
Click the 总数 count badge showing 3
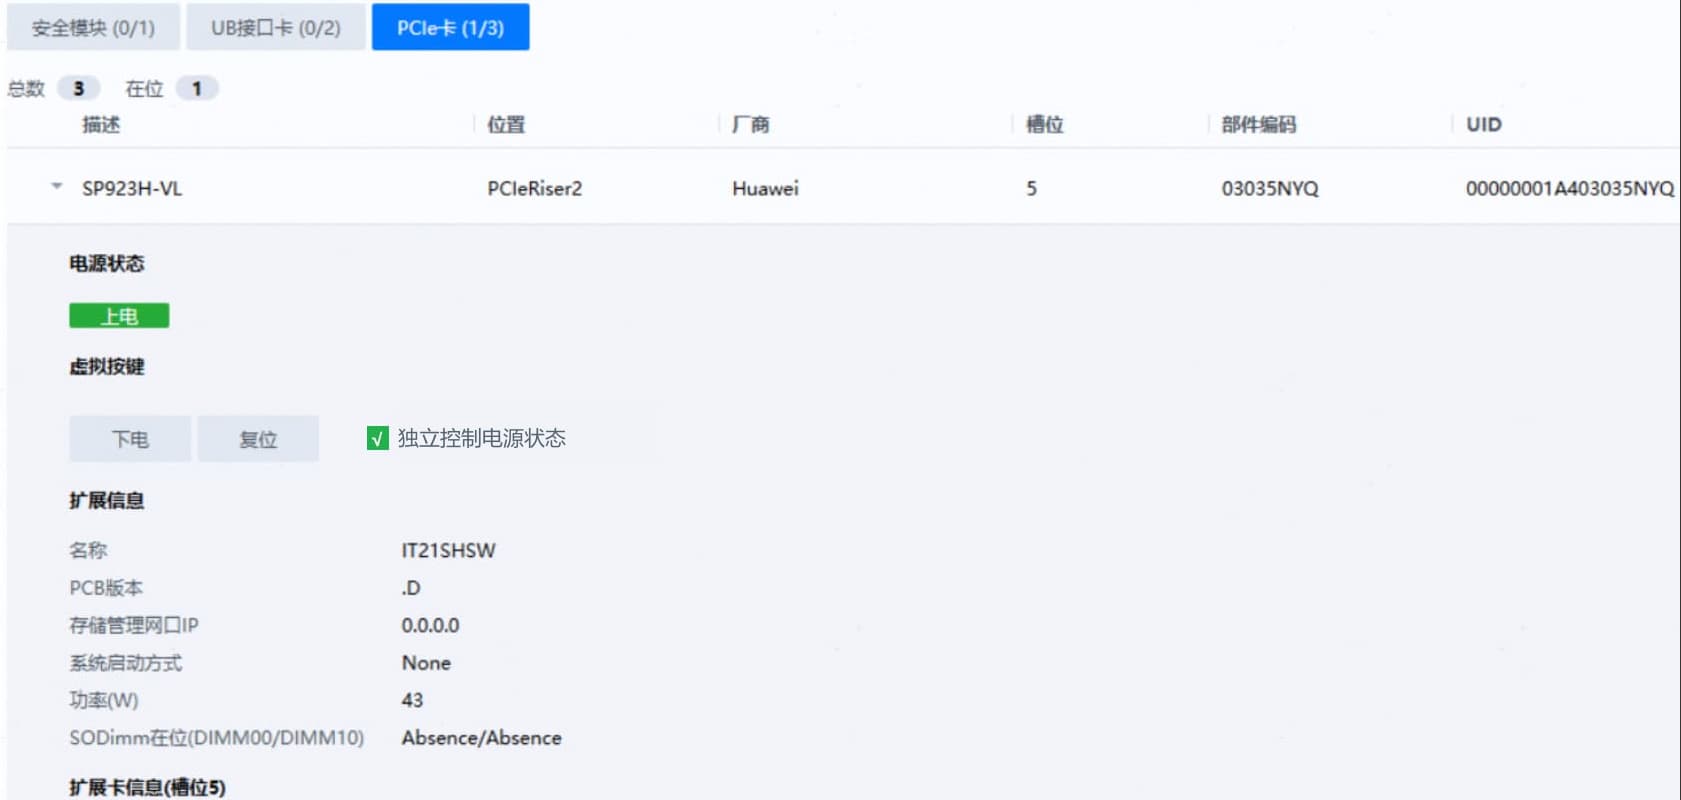point(78,89)
